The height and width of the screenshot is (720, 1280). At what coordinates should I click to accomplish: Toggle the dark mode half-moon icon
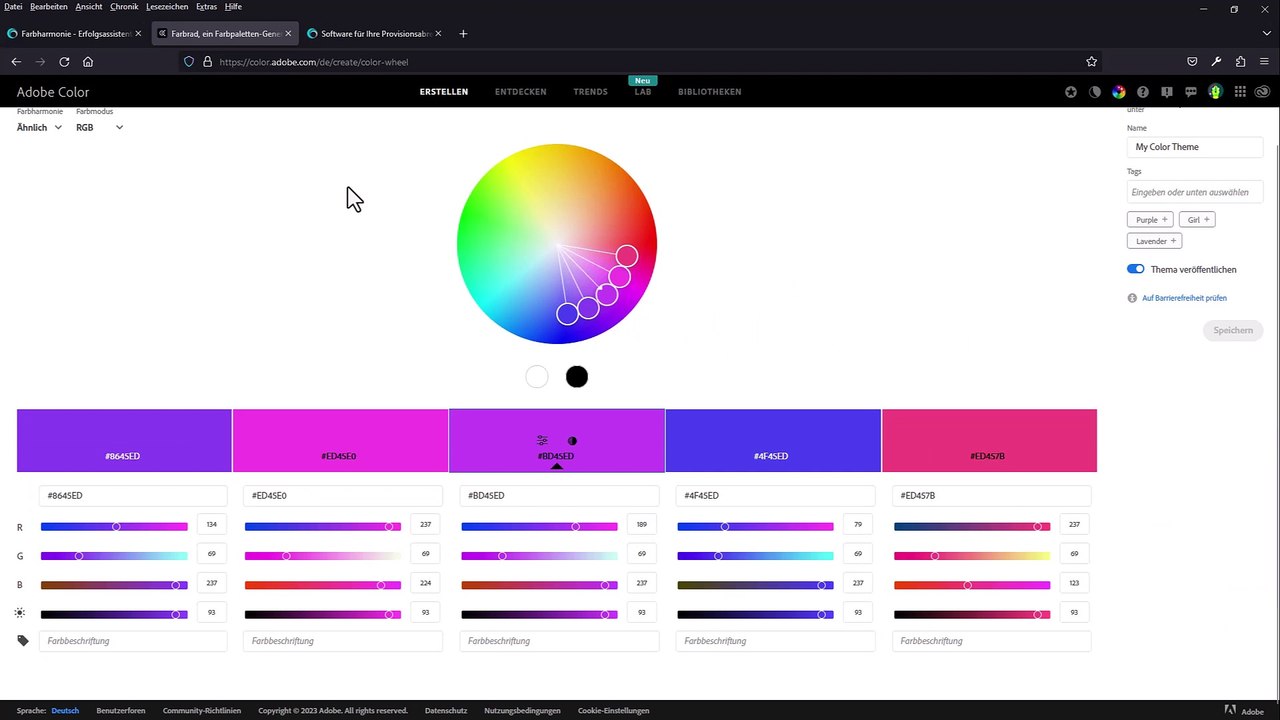1095,92
